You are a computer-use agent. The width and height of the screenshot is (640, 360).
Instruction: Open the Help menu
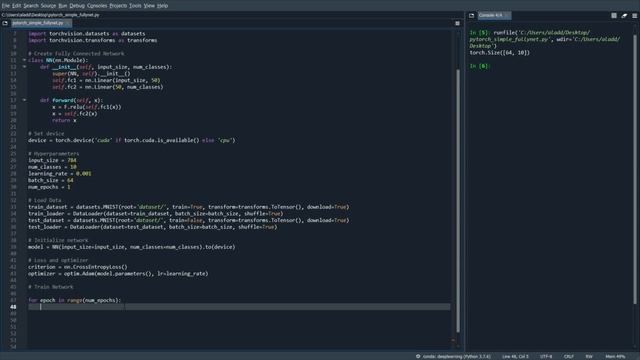point(162,6)
